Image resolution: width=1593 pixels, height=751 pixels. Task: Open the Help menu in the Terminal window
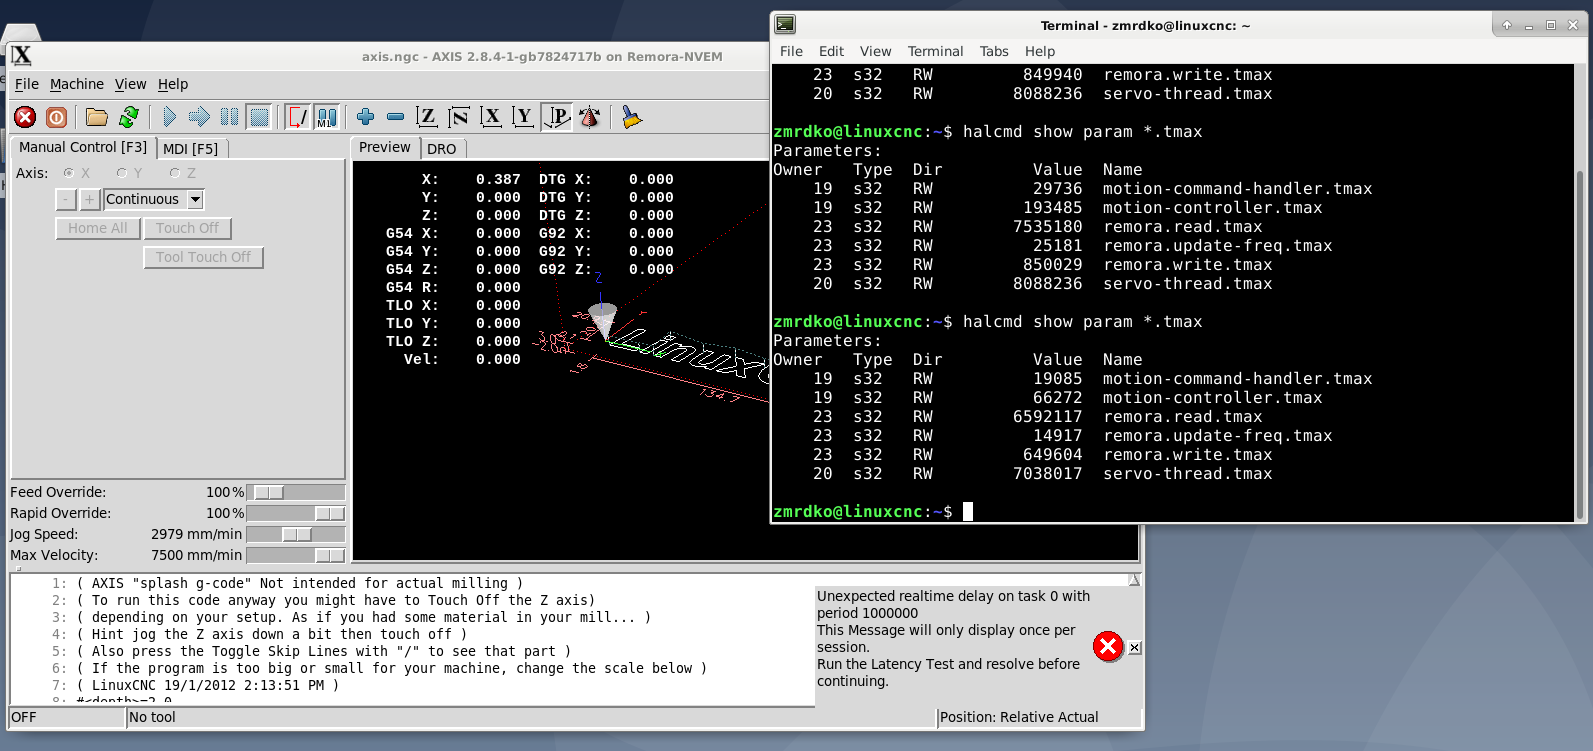pos(1040,51)
